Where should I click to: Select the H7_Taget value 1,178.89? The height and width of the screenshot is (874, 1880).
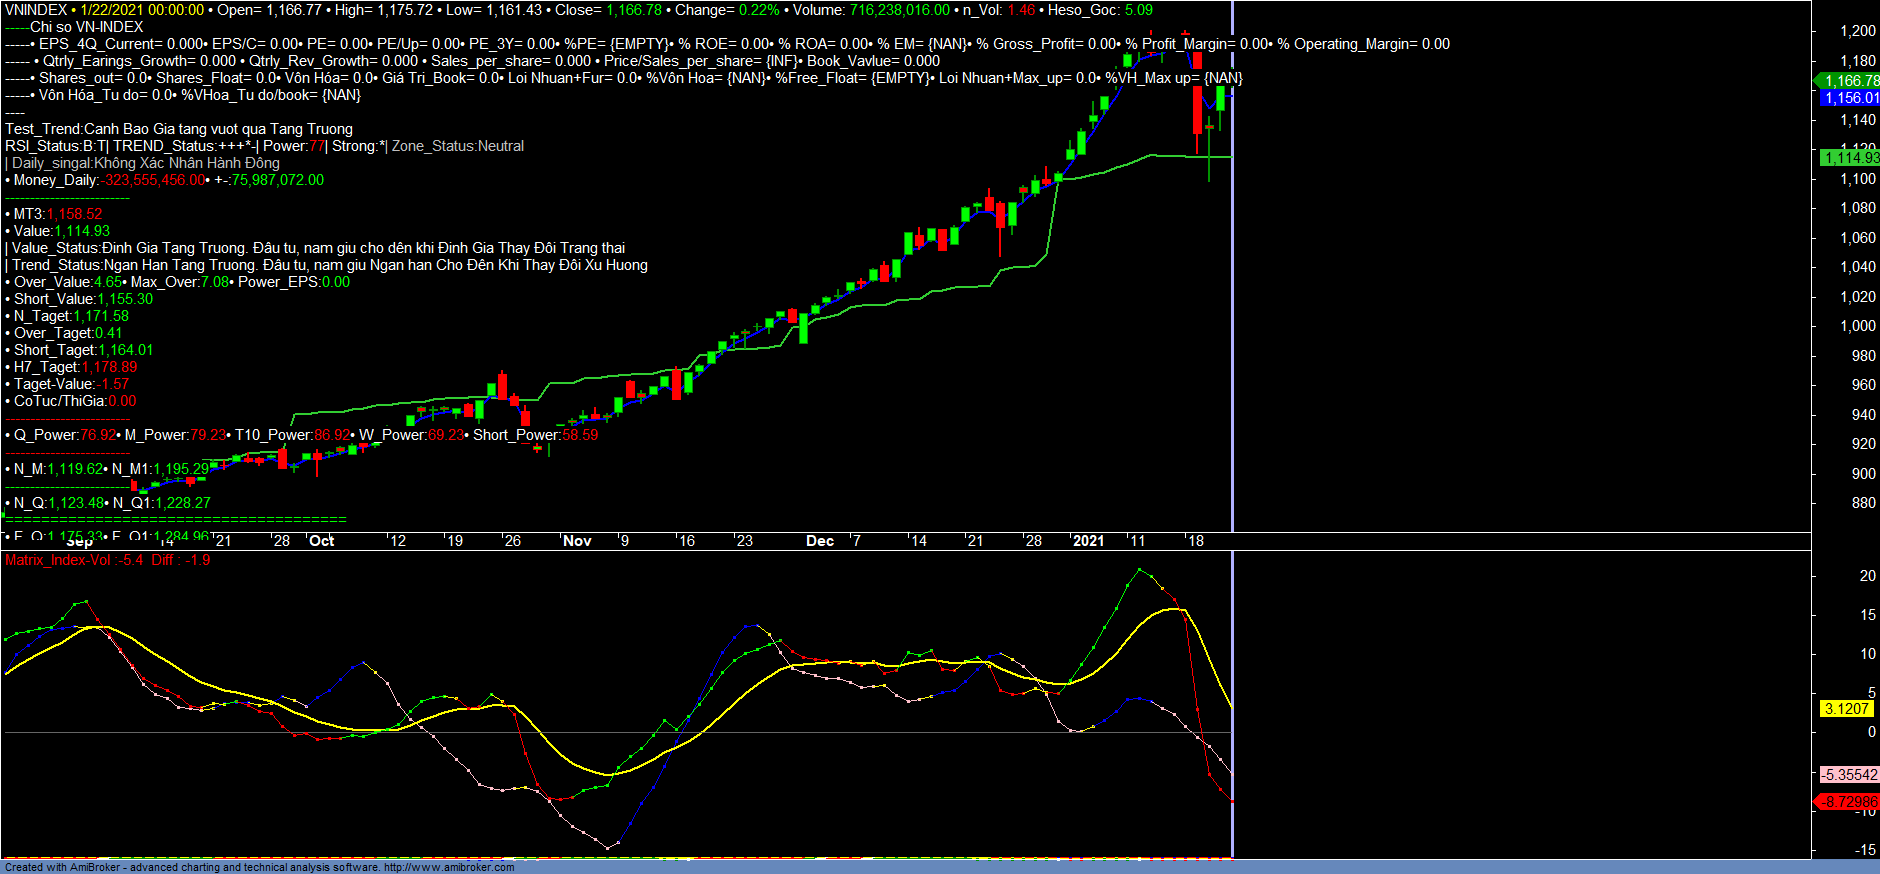[109, 367]
